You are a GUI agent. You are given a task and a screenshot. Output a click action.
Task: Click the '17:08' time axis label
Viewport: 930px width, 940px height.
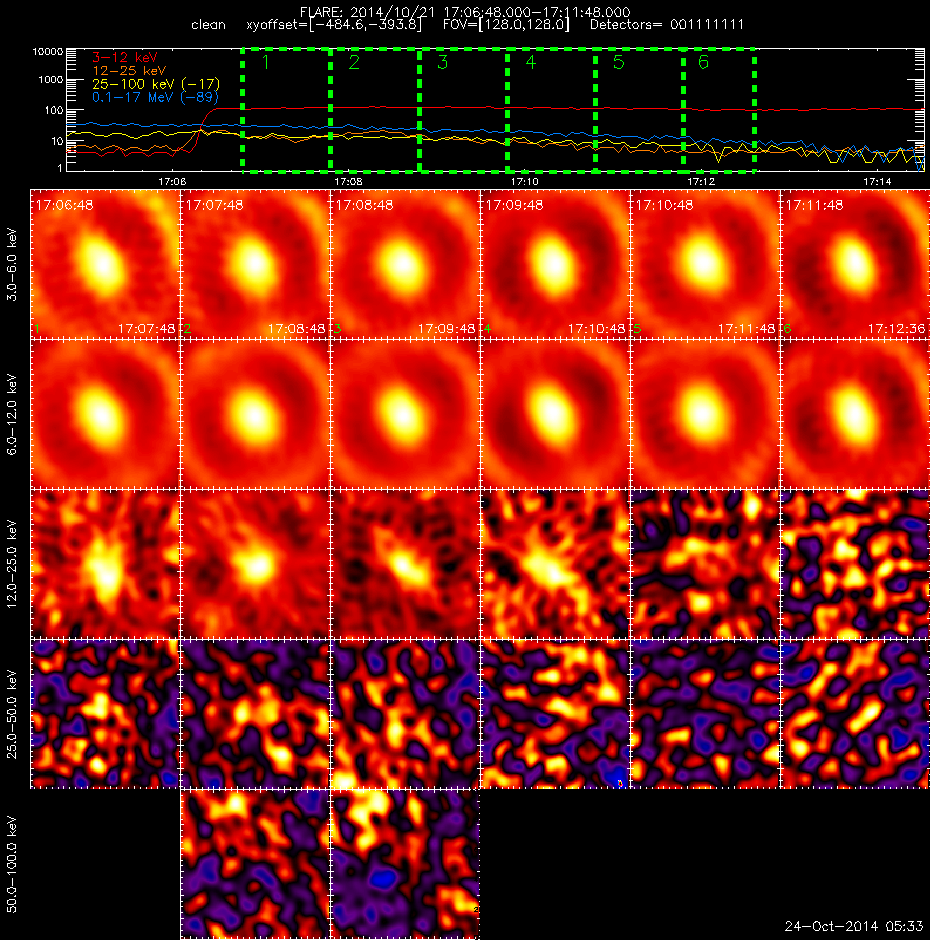point(348,181)
